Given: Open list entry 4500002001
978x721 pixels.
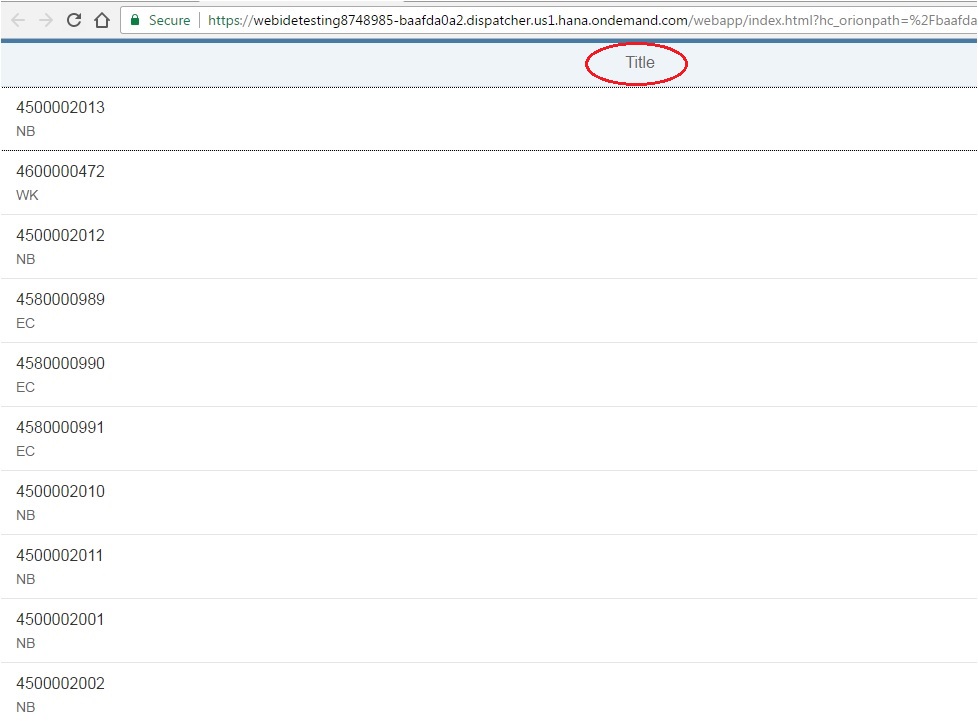Looking at the screenshot, I should [x=489, y=631].
